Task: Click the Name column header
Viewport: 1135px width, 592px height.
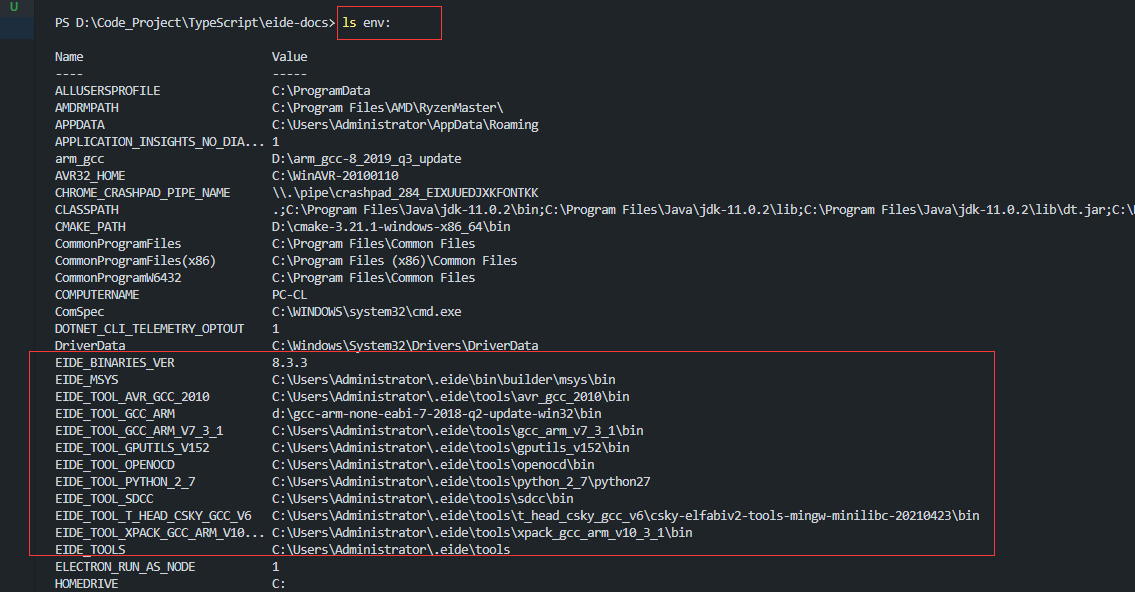Action: (68, 56)
